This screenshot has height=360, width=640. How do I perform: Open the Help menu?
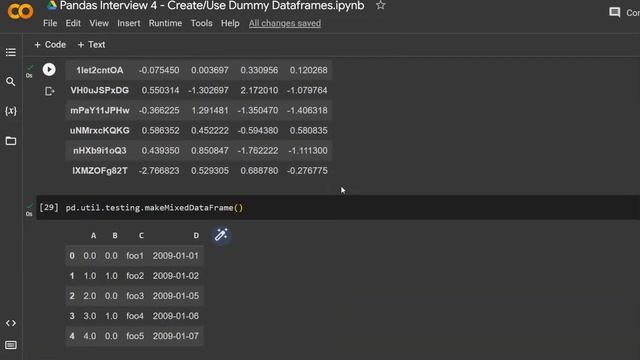tap(230, 23)
